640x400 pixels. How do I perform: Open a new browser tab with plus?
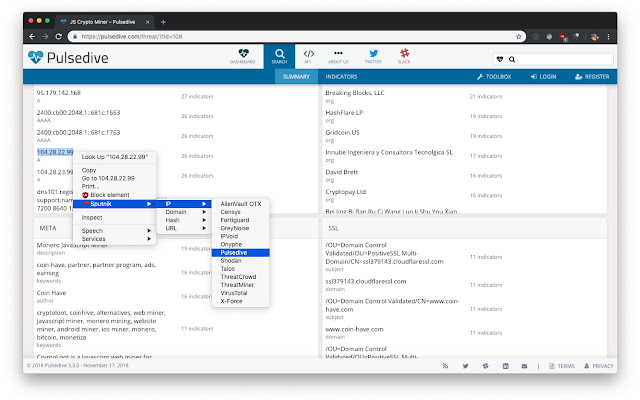[163, 22]
